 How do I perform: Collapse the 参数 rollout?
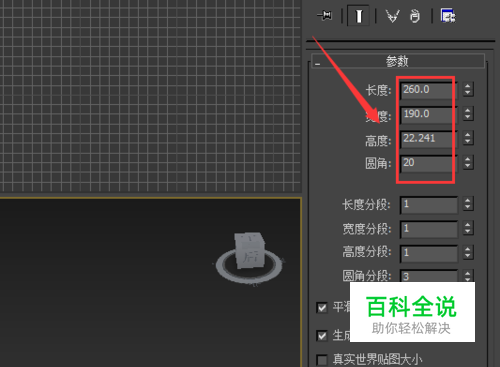[x=398, y=61]
